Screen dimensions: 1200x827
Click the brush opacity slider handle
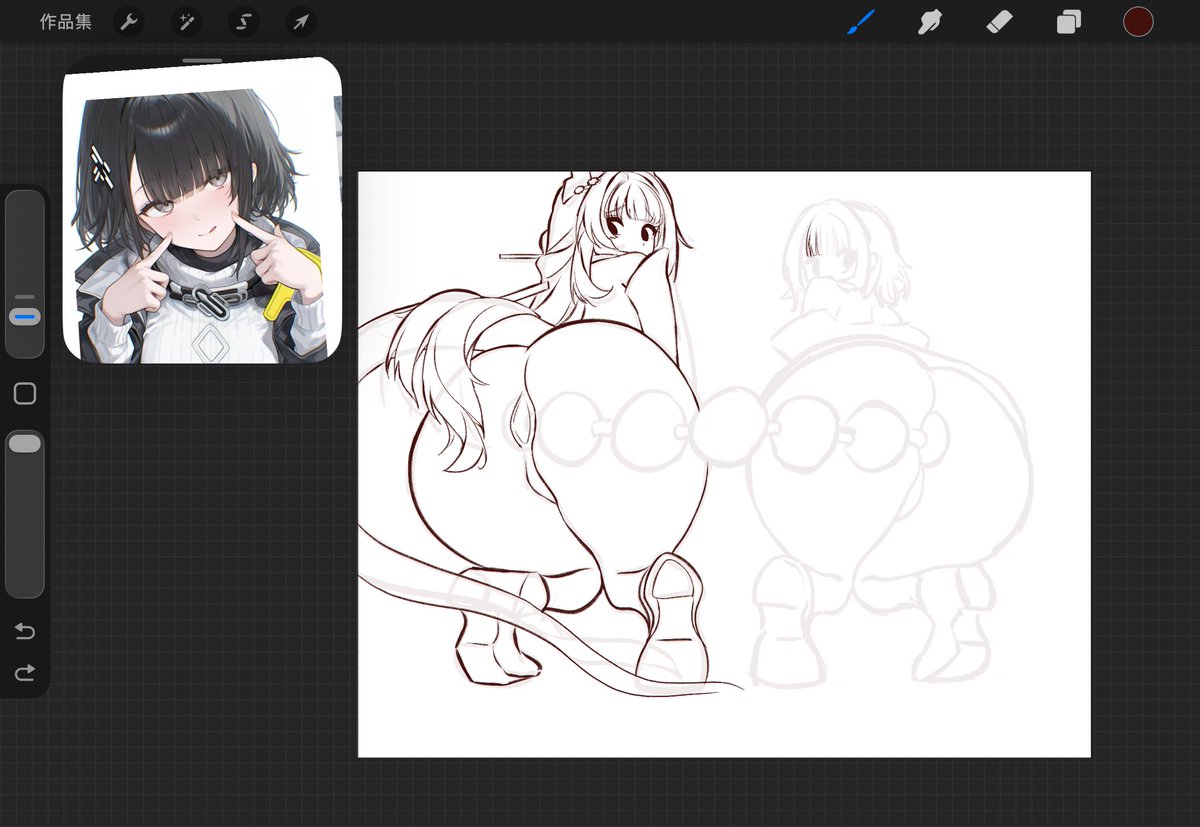coord(25,442)
